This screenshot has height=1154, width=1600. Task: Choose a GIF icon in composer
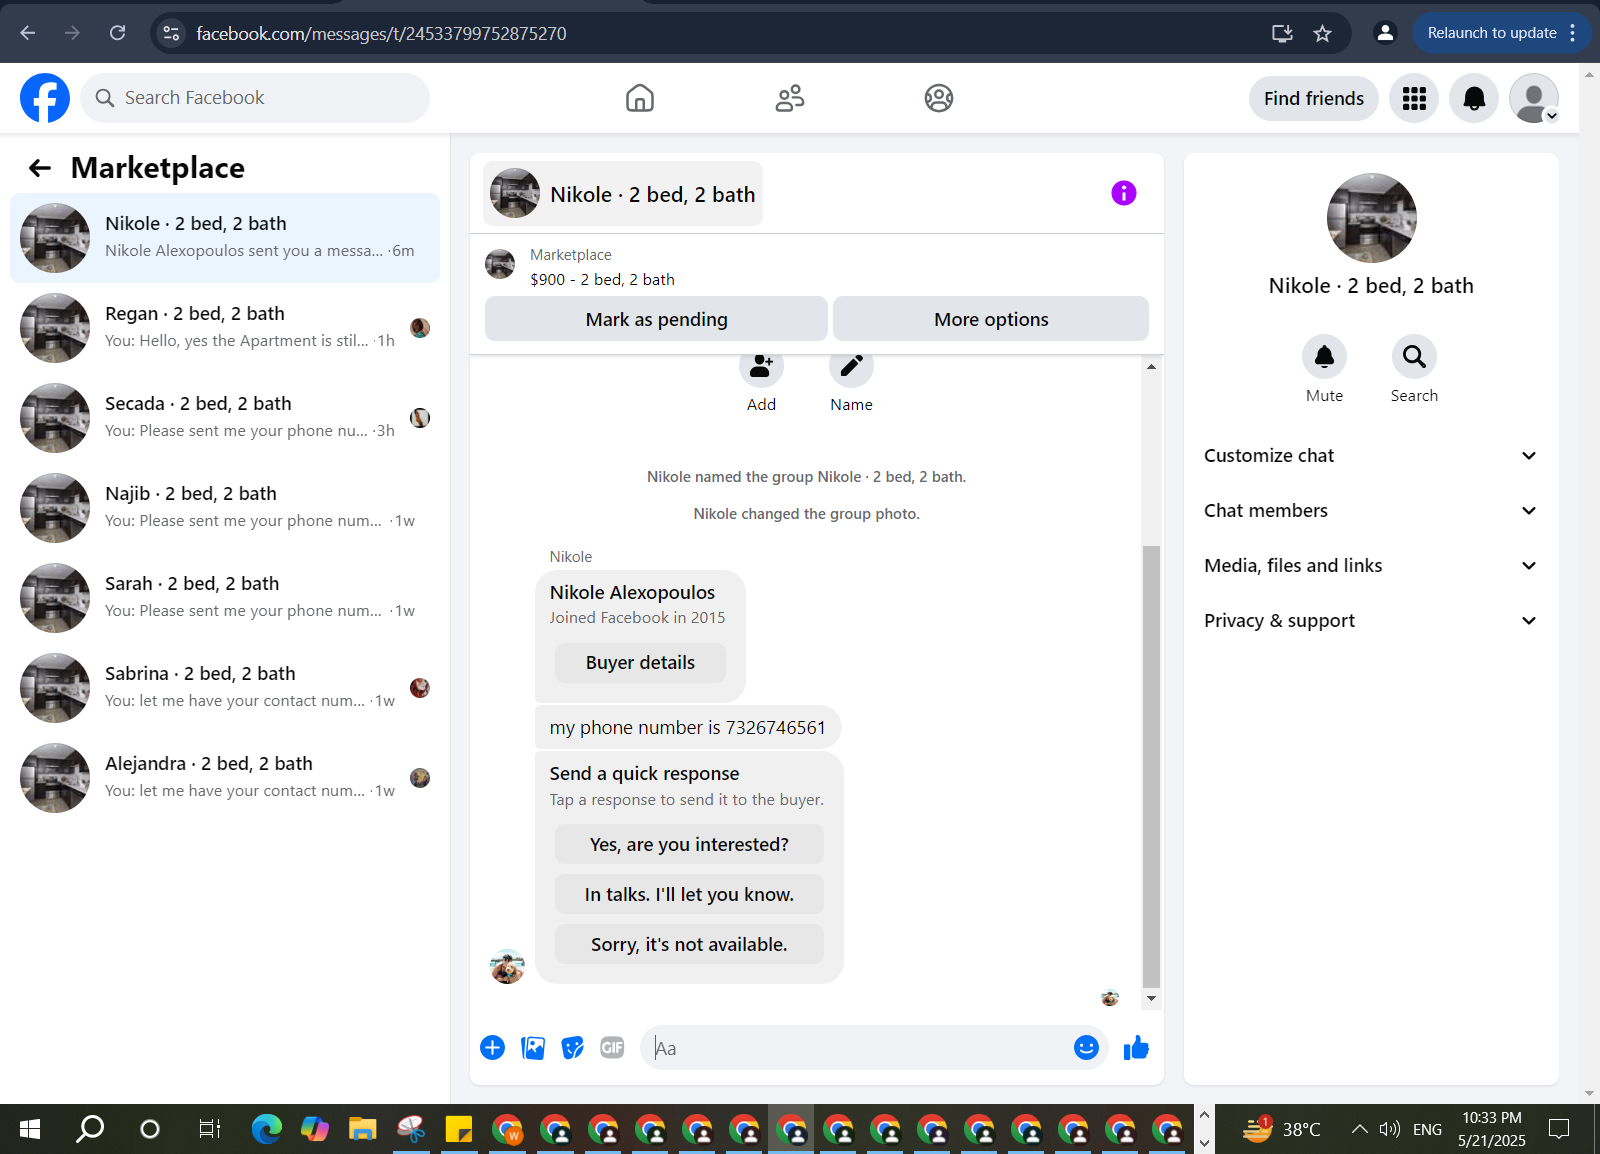coord(612,1047)
